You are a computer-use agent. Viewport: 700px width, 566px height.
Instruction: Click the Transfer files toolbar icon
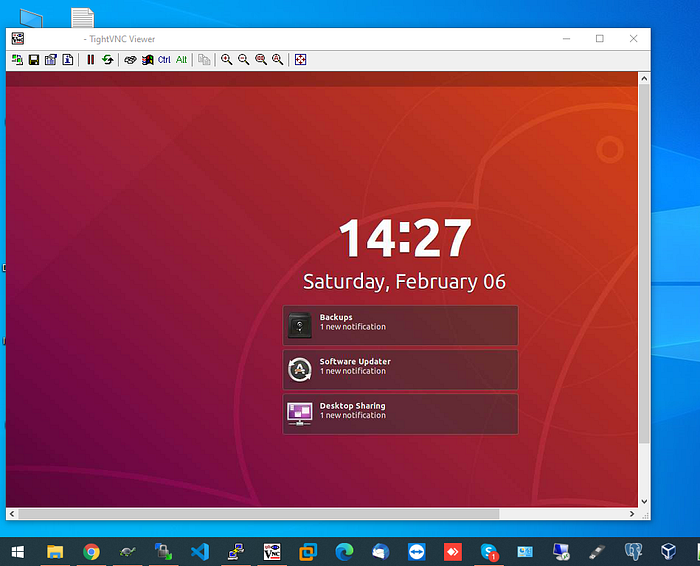coord(204,60)
